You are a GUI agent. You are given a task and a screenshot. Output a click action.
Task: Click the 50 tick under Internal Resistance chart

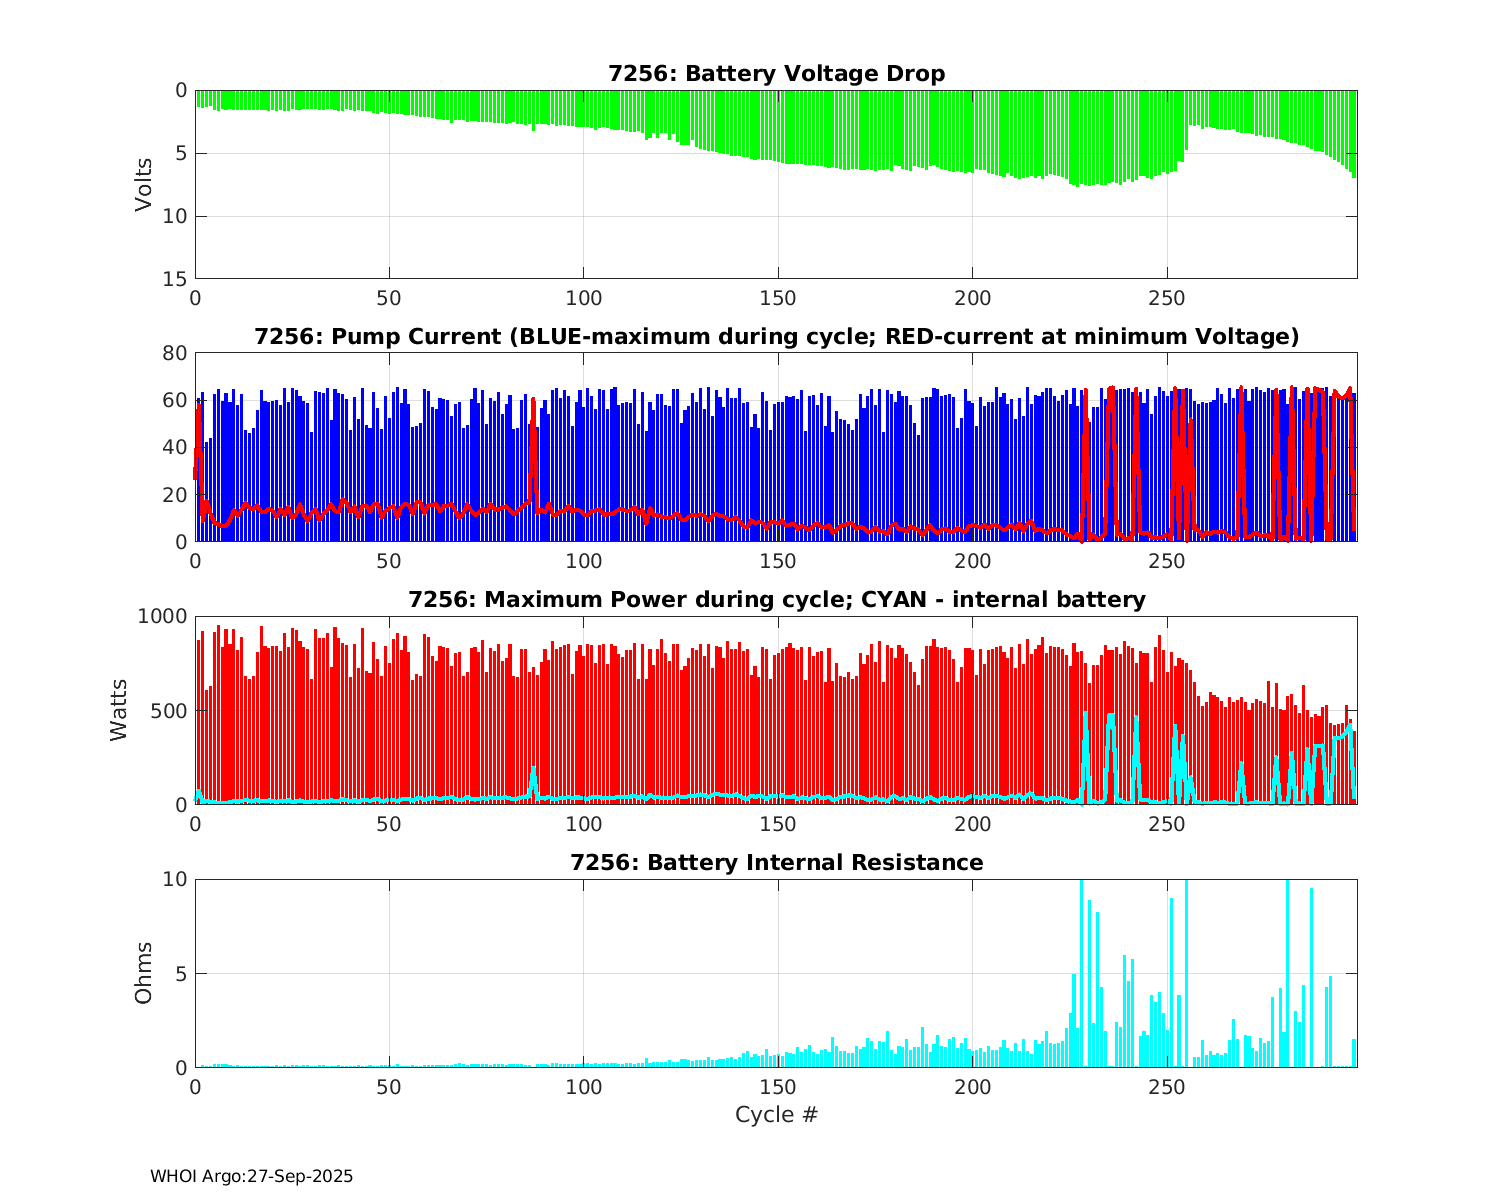coord(389,1087)
